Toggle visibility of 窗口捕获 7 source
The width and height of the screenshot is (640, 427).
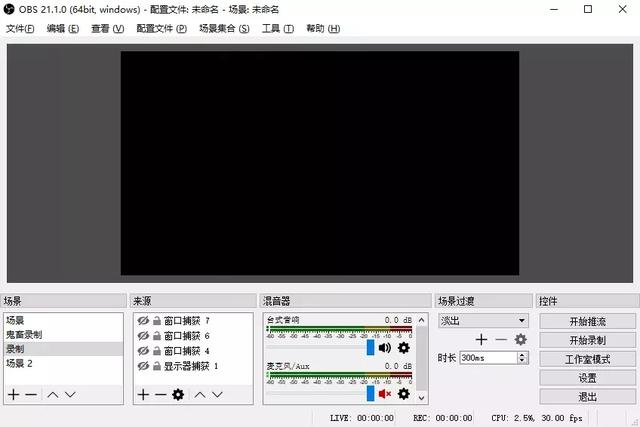(x=142, y=321)
